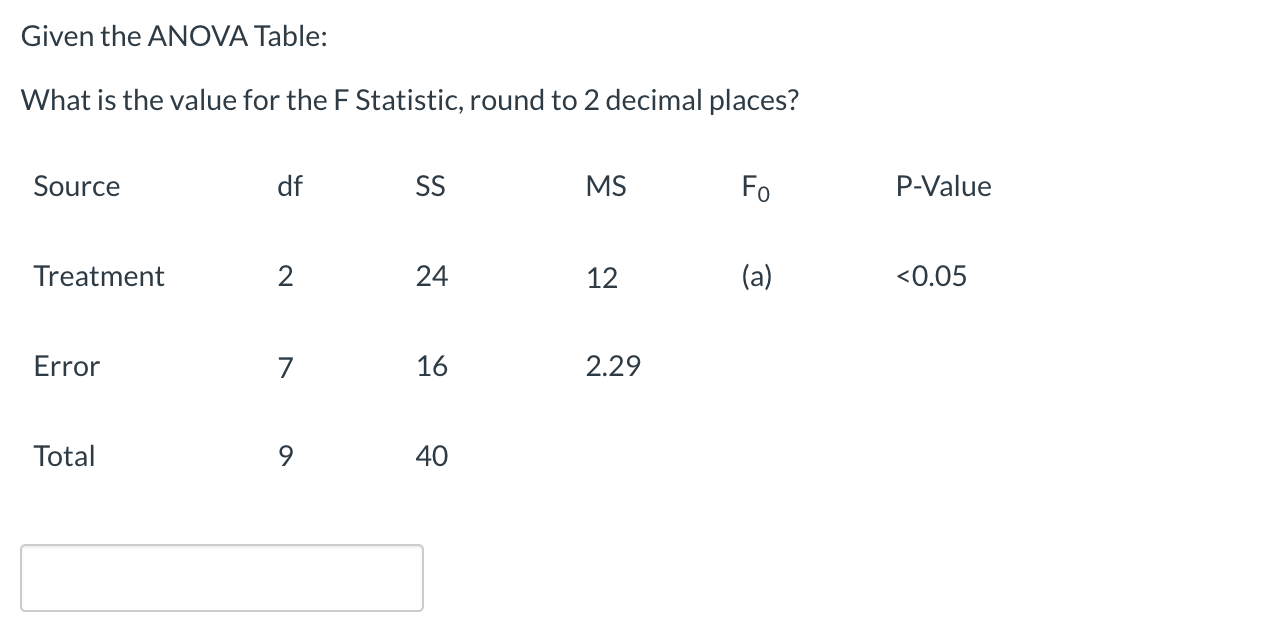The height and width of the screenshot is (640, 1282).
Task: Select the (a) placeholder cell
Action: (756, 276)
